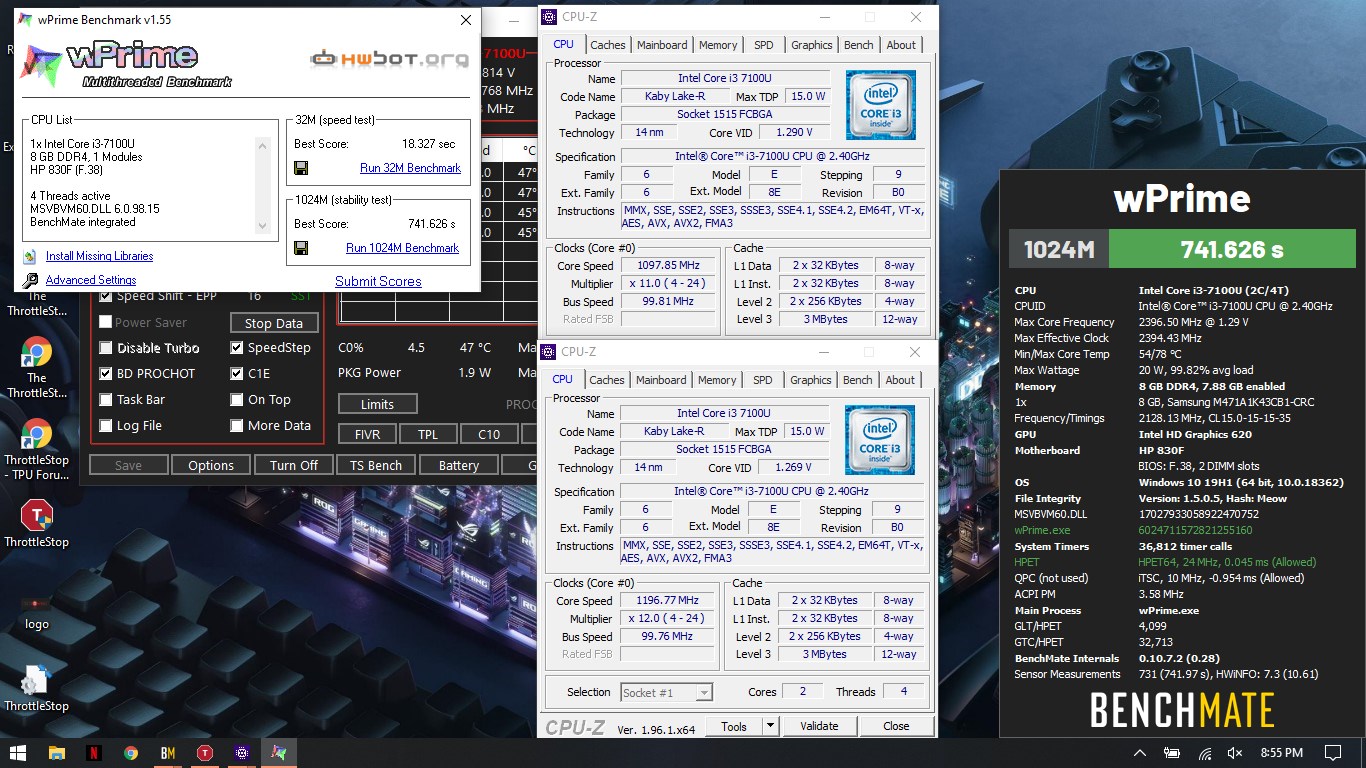1366x768 pixels.
Task: Open the About tab in lower CPU-Z
Action: point(900,380)
